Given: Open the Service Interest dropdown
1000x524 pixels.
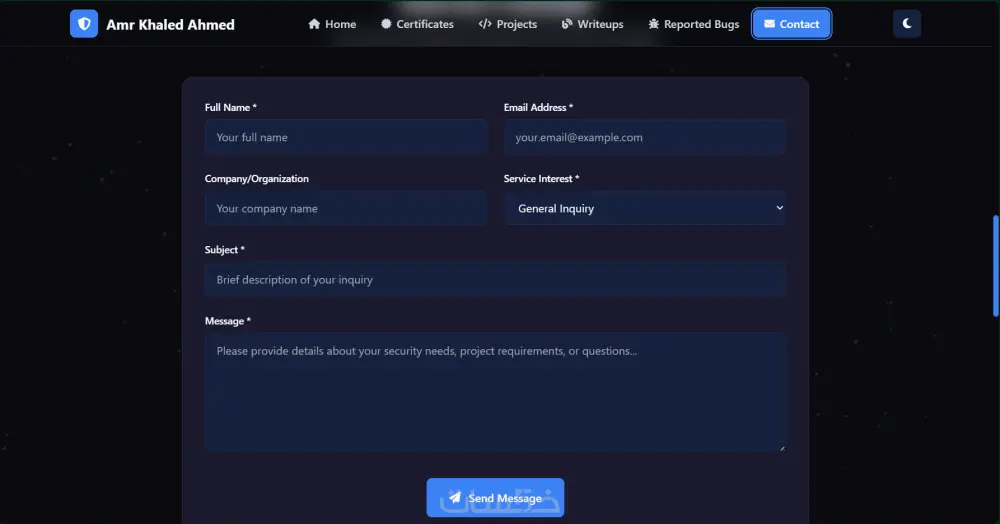Looking at the screenshot, I should click(x=645, y=209).
